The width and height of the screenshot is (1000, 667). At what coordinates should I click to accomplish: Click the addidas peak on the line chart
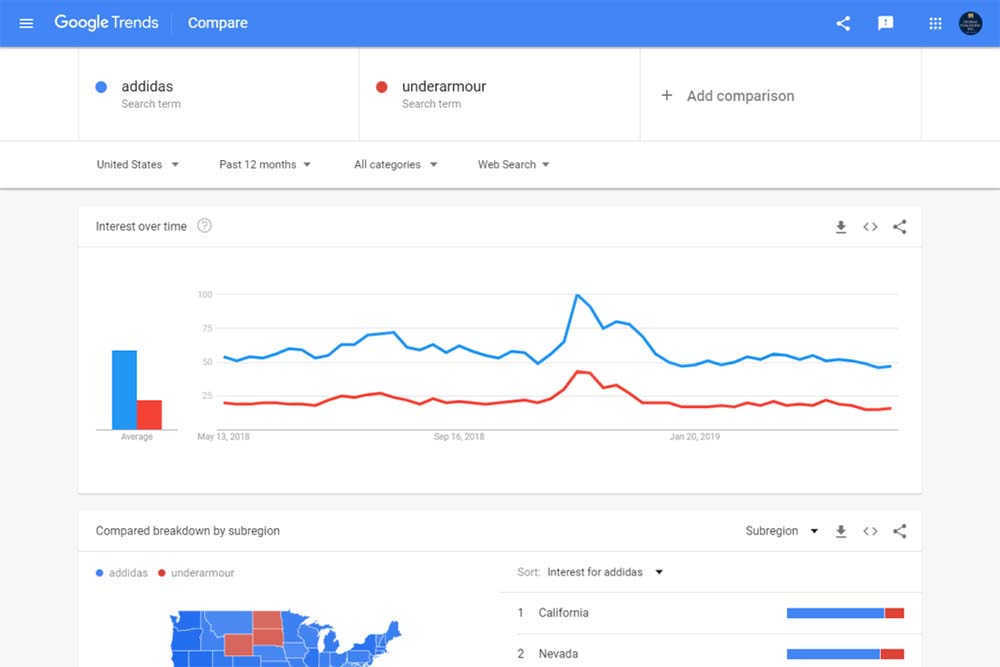577,295
